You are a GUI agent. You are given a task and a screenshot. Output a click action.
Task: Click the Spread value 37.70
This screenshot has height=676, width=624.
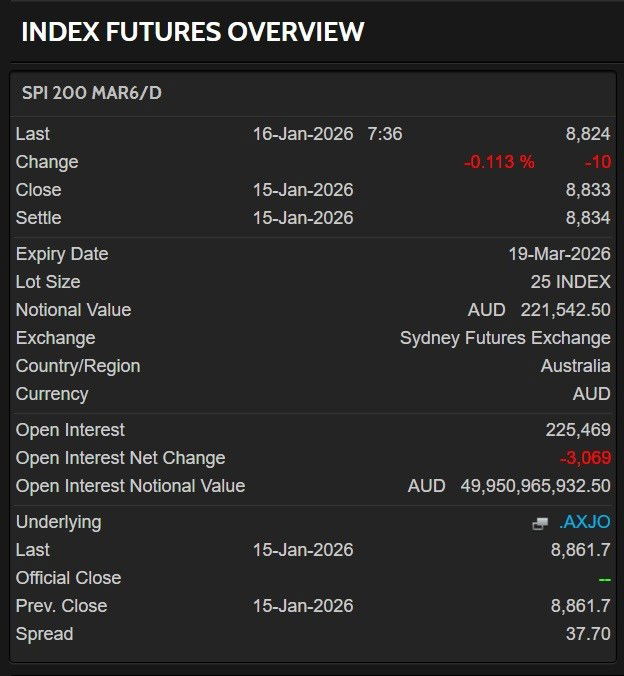tap(588, 634)
